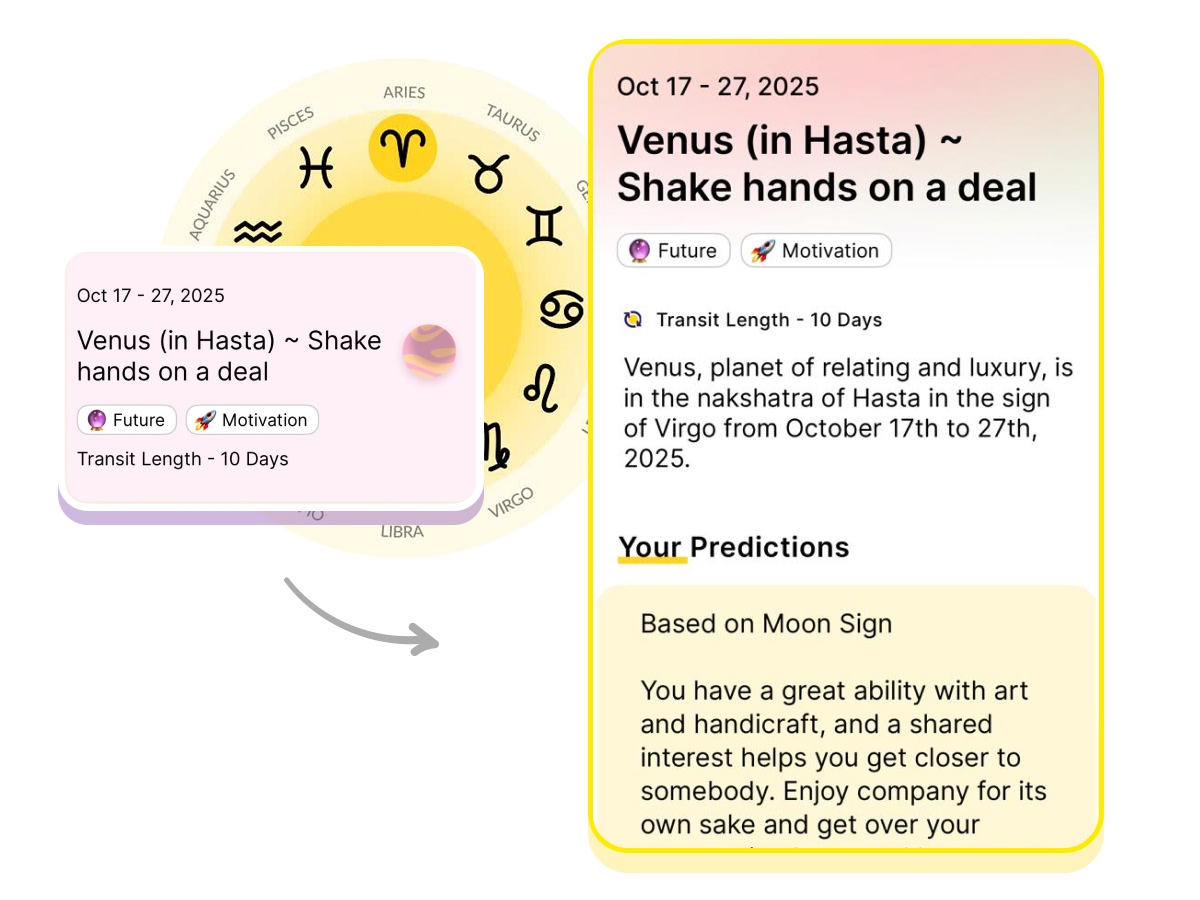Choose the Taurus zodiac symbol
Image resolution: width=1200 pixels, height=900 pixels.
pos(489,174)
